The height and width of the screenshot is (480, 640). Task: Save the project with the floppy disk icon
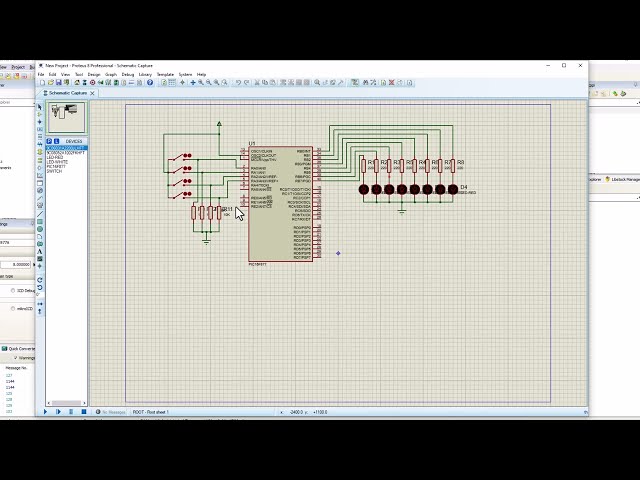pyautogui.click(x=58, y=82)
